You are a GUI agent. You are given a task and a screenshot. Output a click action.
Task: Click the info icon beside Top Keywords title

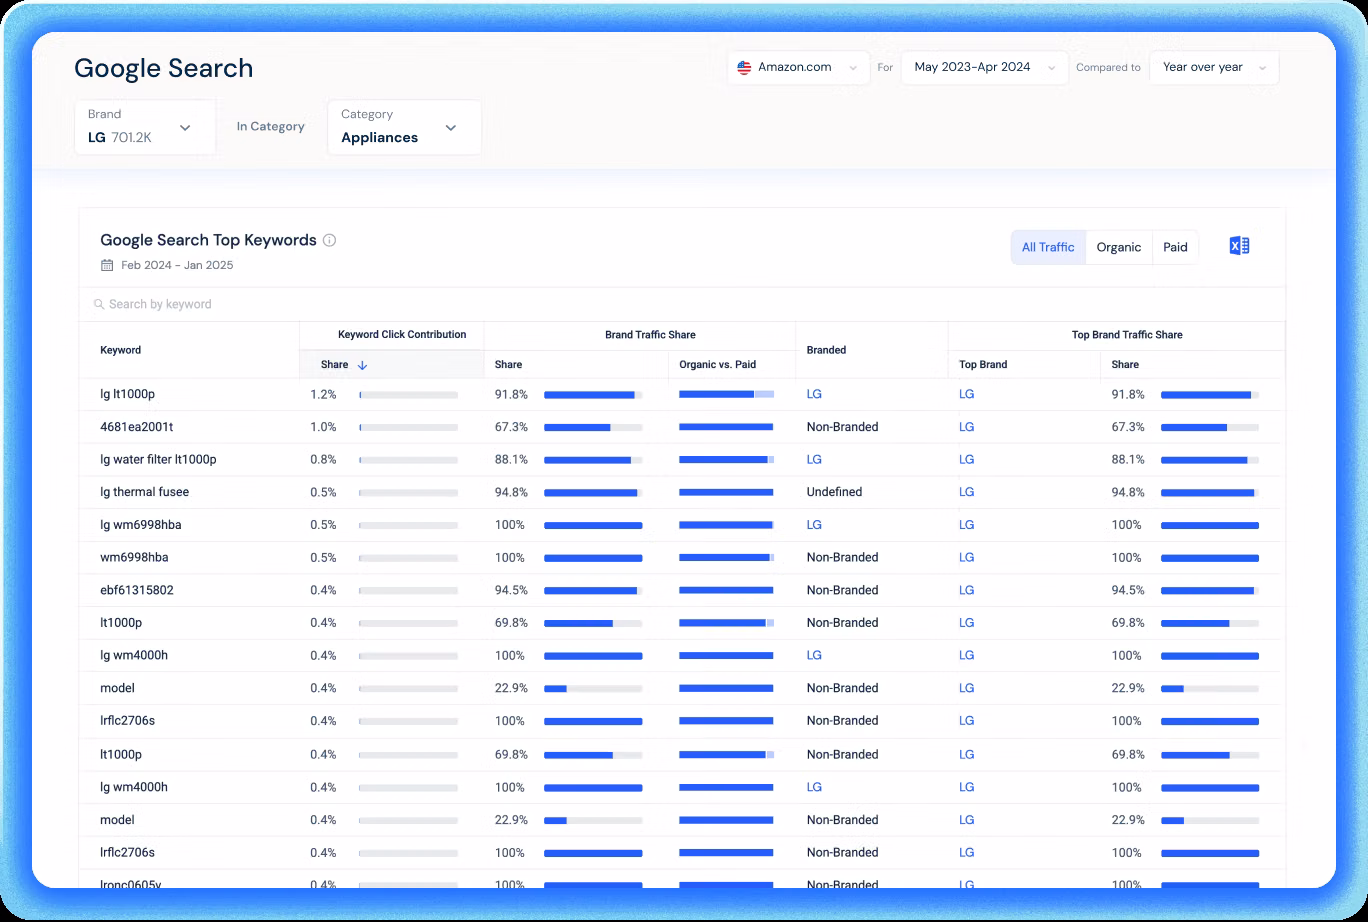(330, 240)
